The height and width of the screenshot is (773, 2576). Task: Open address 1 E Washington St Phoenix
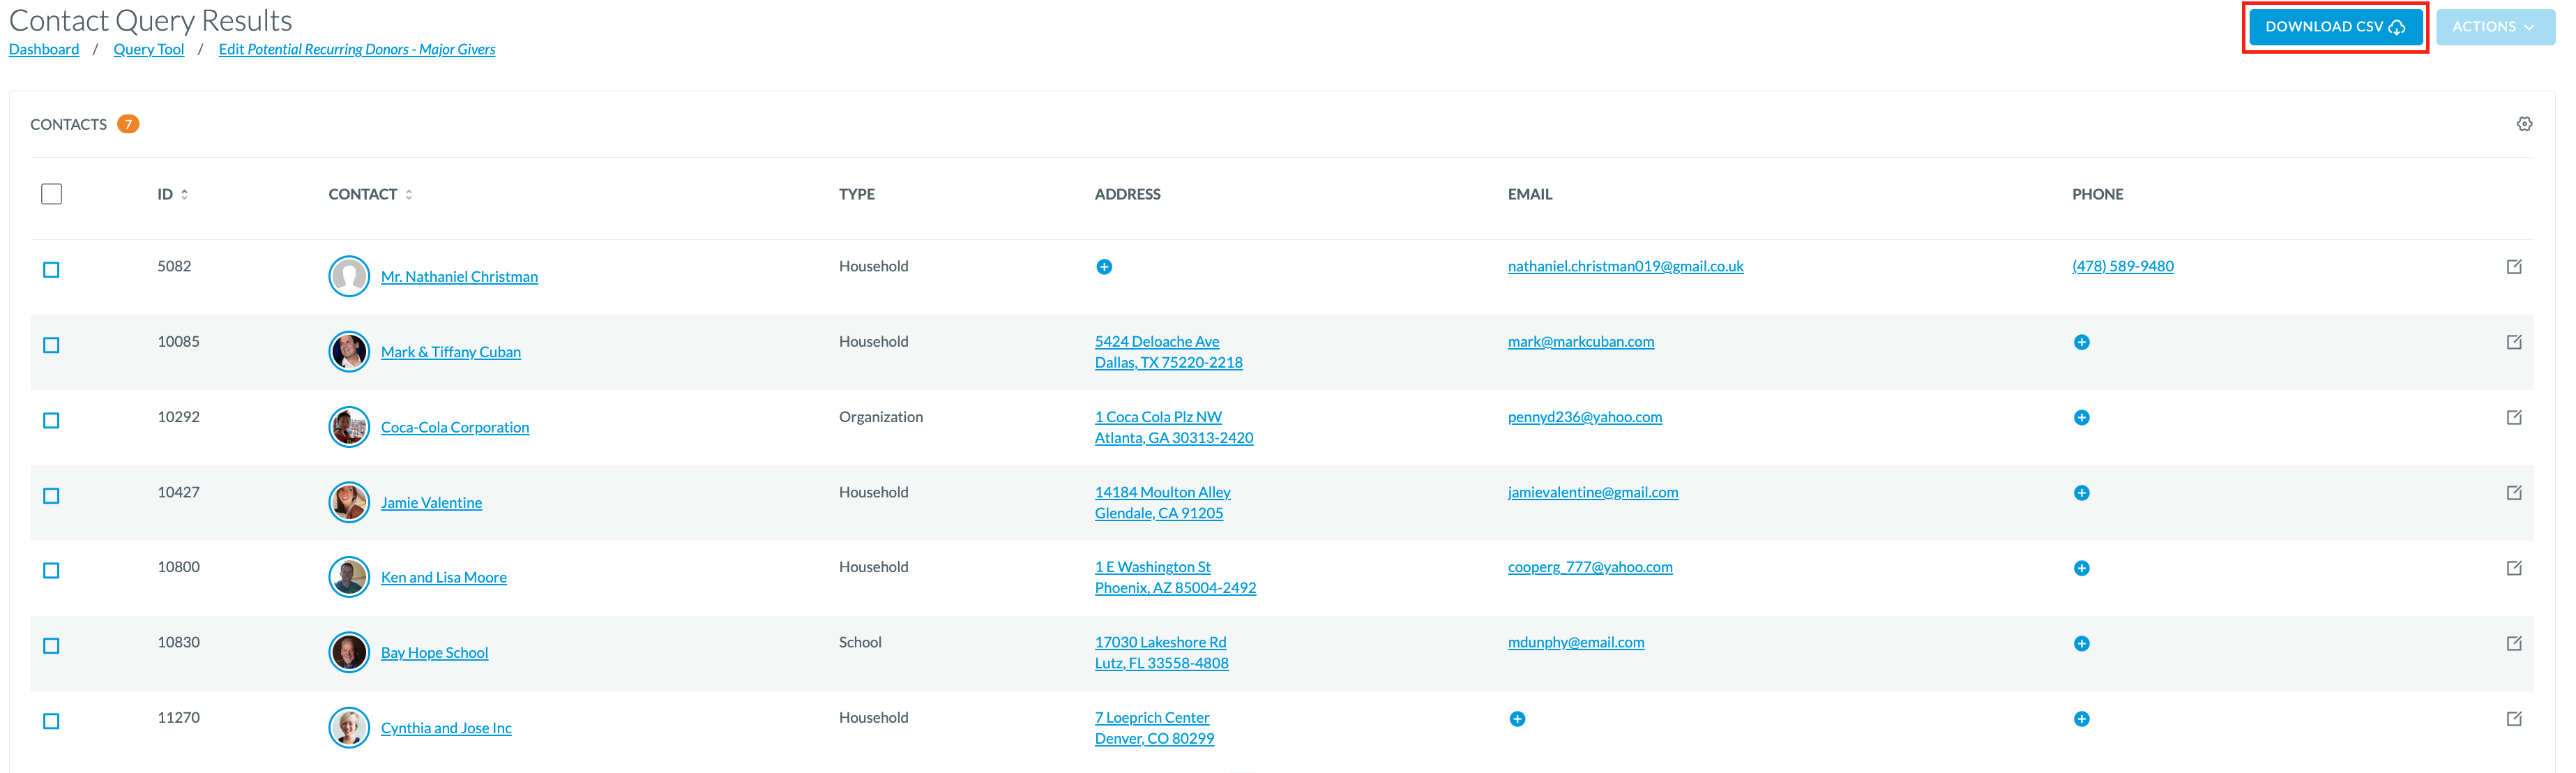point(1175,577)
